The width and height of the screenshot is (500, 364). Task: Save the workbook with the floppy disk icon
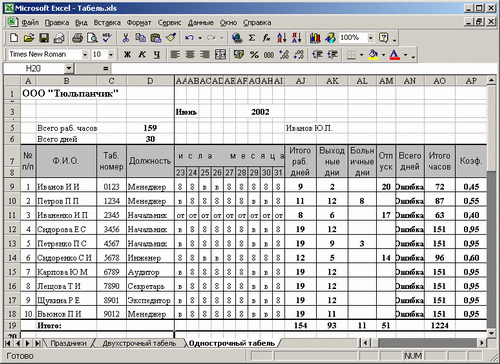point(44,38)
